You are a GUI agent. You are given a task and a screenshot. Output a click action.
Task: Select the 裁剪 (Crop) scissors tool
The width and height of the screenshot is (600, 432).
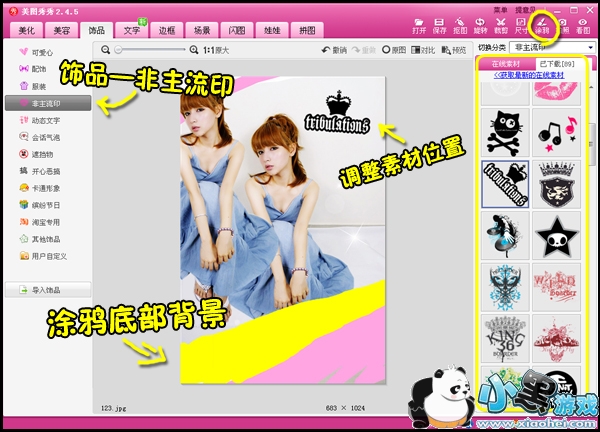[501, 24]
